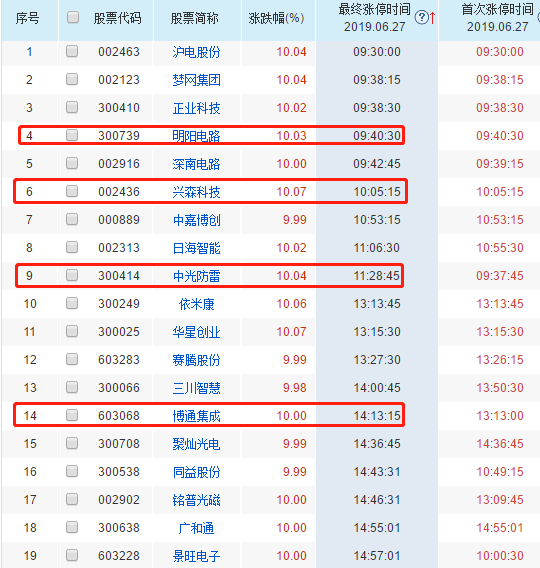Screen dimensions: 540x568
Task: Click the question mark help icon
Action: click(421, 17)
